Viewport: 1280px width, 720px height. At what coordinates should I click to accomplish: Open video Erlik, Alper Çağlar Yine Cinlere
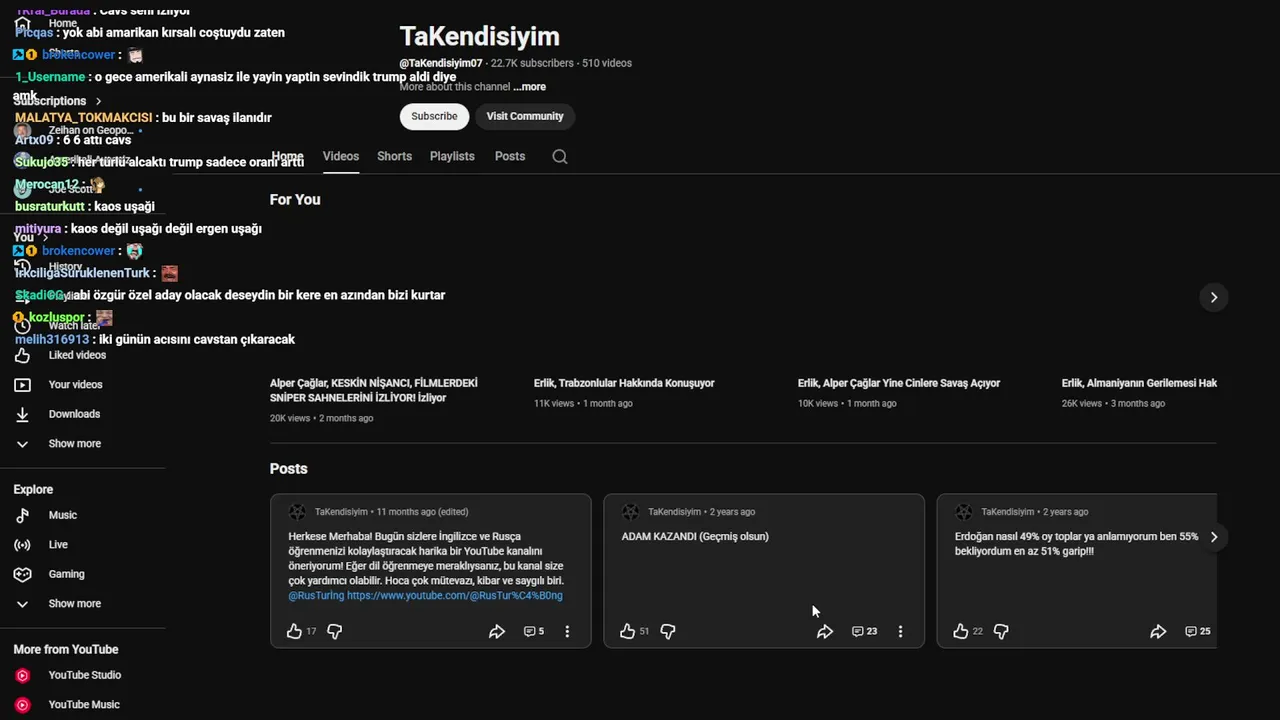click(899, 383)
